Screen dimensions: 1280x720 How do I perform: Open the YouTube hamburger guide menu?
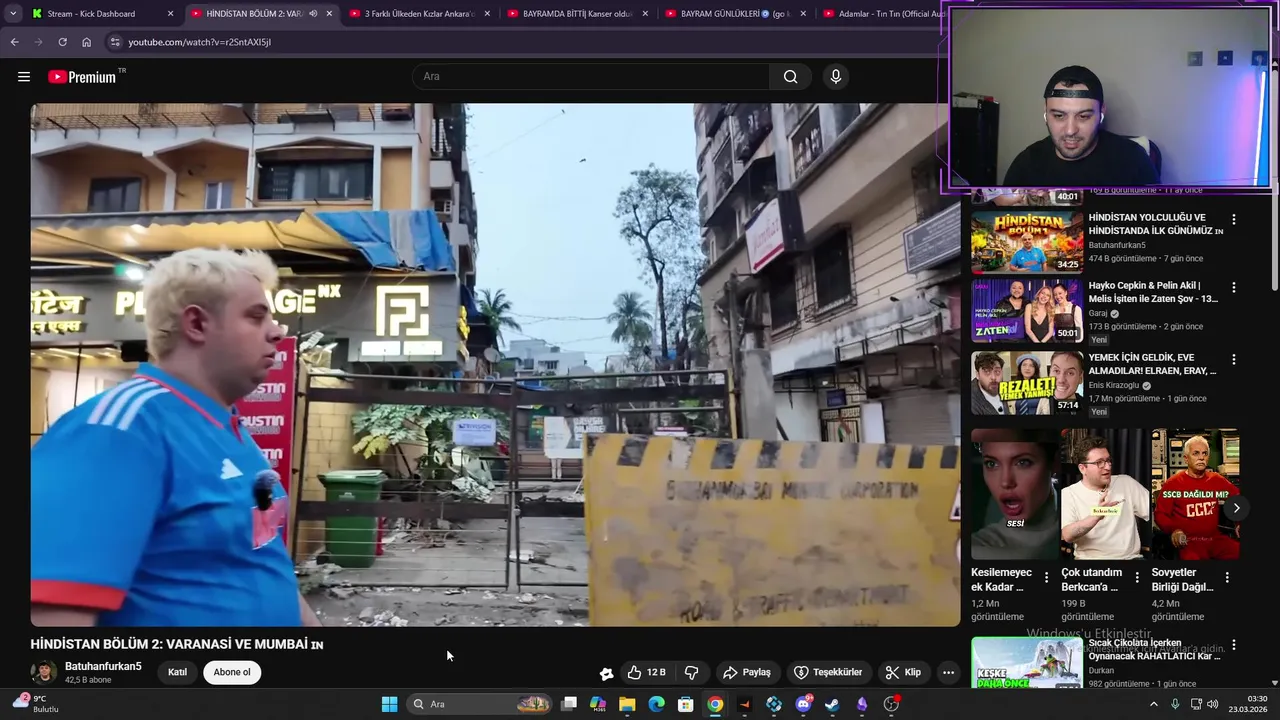(x=24, y=77)
